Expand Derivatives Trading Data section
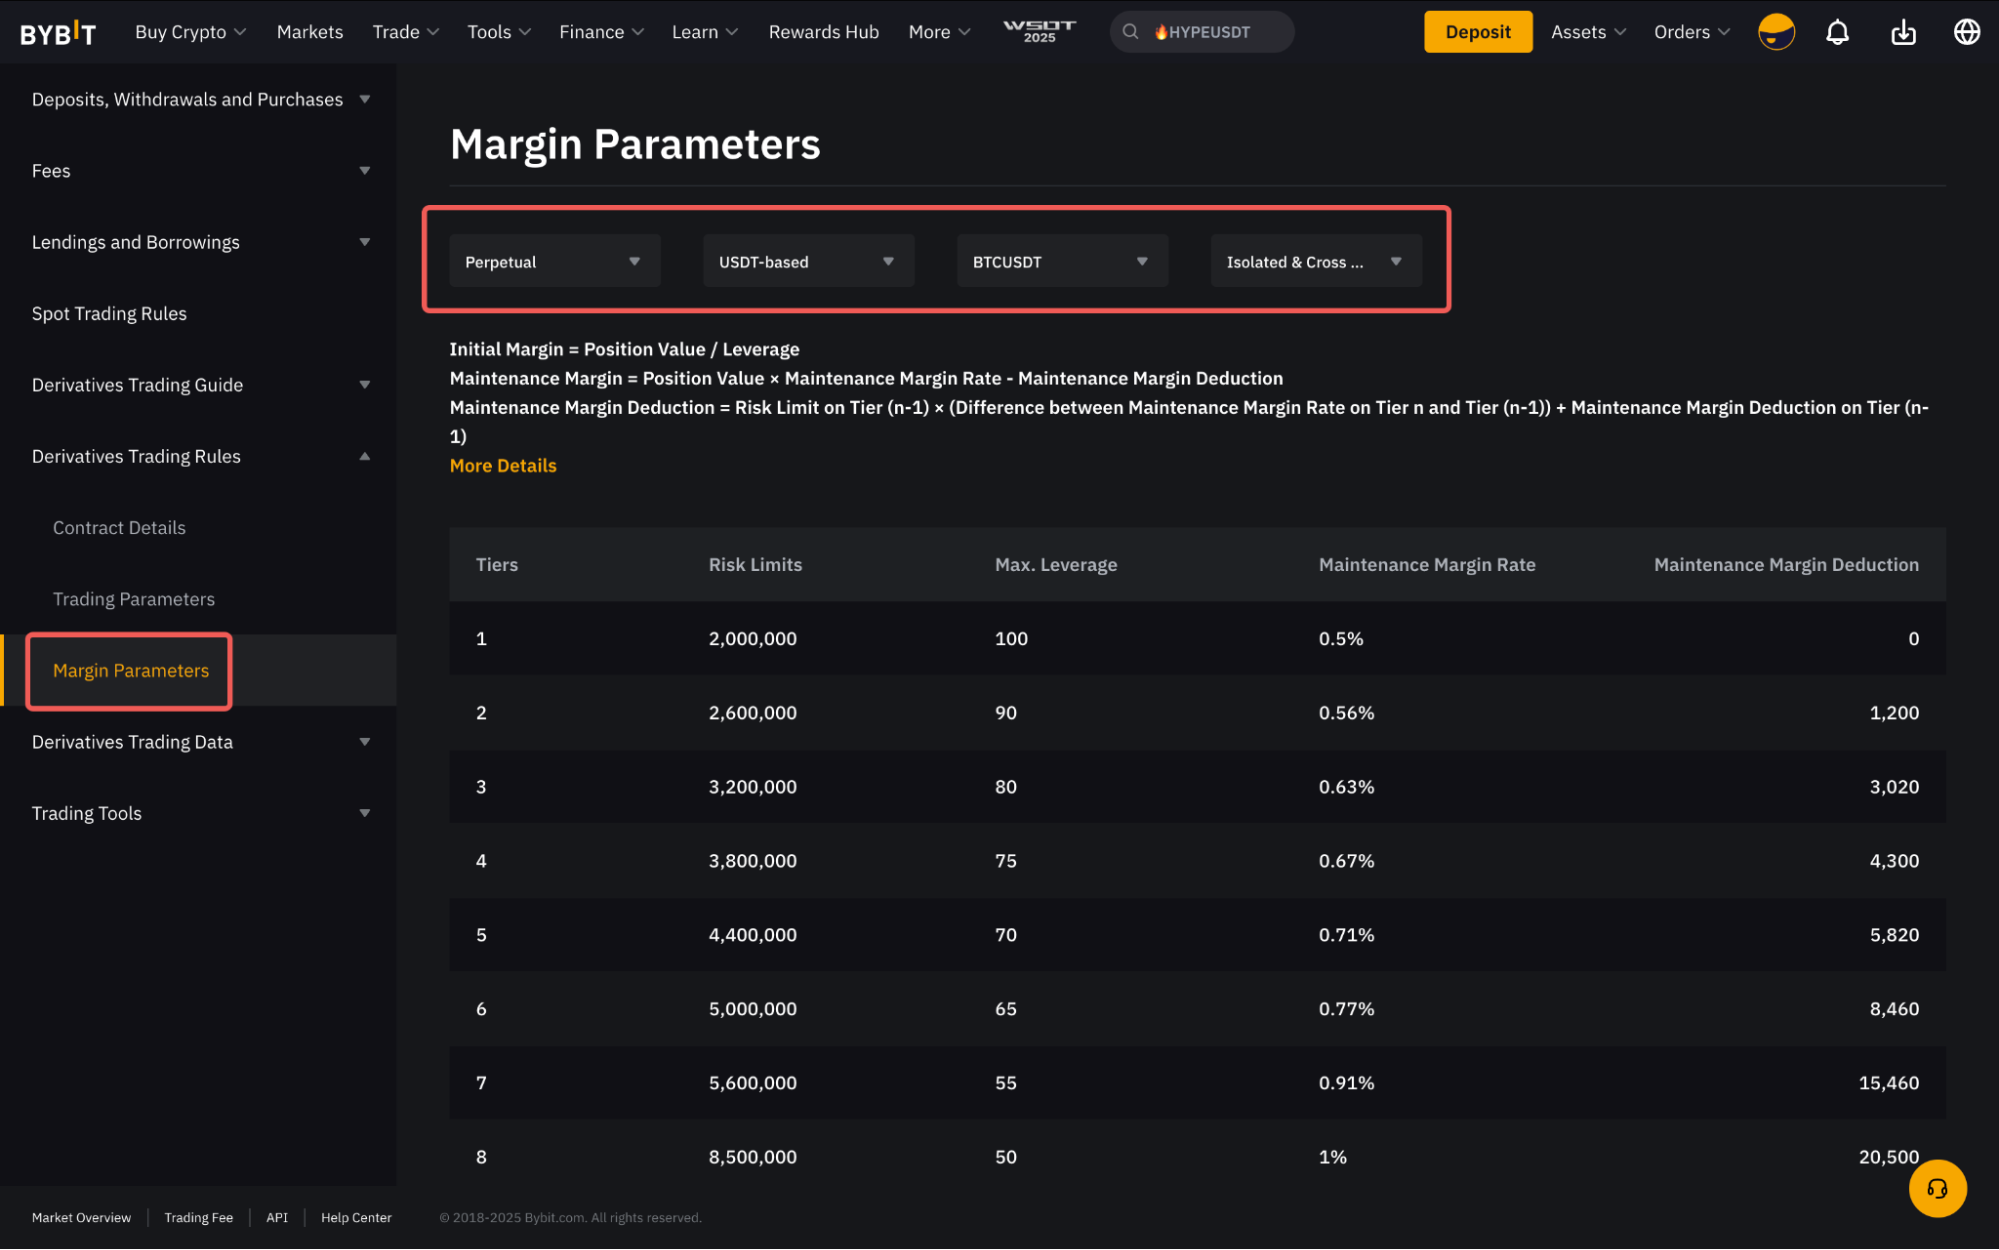 tap(364, 742)
